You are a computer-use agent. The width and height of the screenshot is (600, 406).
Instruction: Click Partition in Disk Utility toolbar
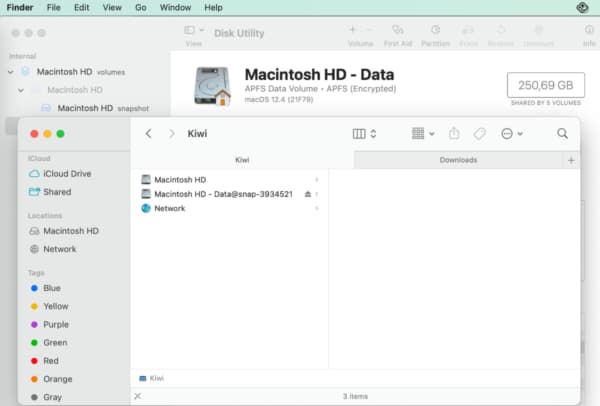435,36
